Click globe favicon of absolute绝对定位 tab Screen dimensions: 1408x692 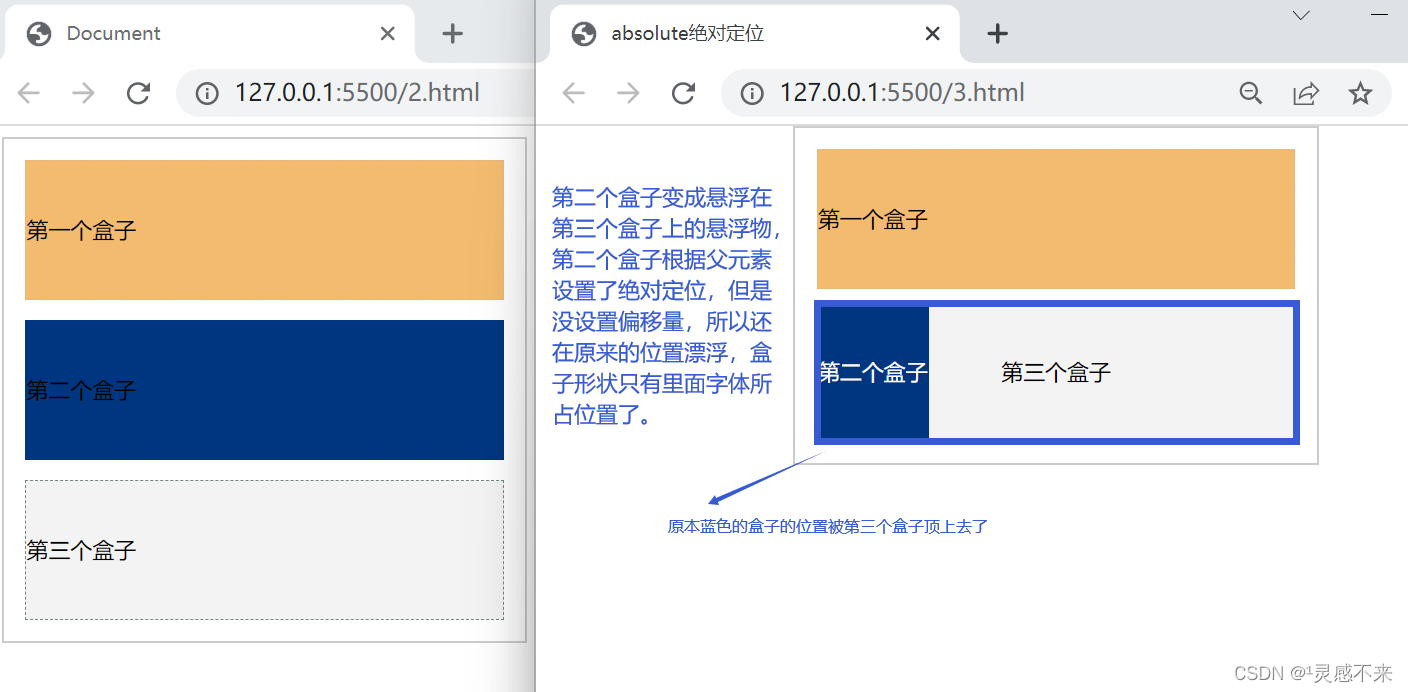584,34
